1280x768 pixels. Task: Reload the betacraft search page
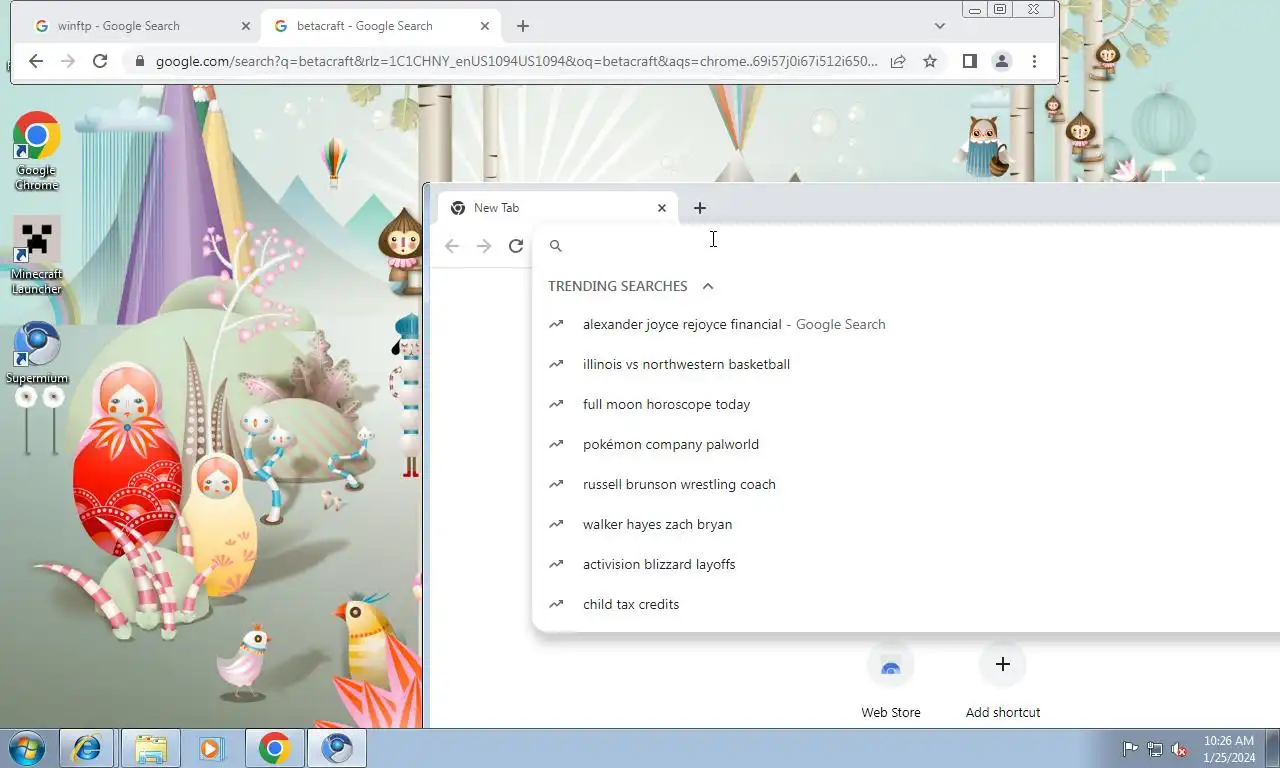pyautogui.click(x=100, y=61)
